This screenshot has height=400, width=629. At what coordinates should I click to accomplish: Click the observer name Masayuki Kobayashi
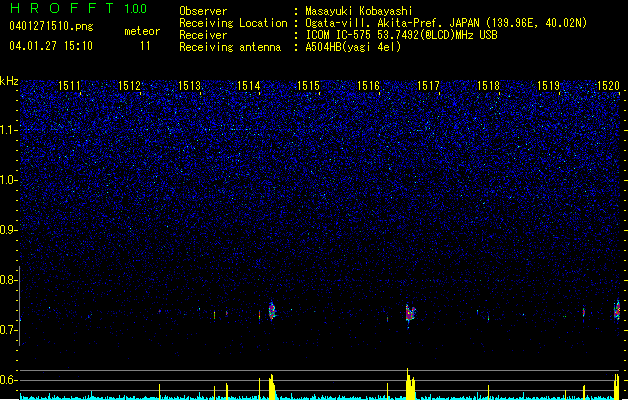click(359, 11)
